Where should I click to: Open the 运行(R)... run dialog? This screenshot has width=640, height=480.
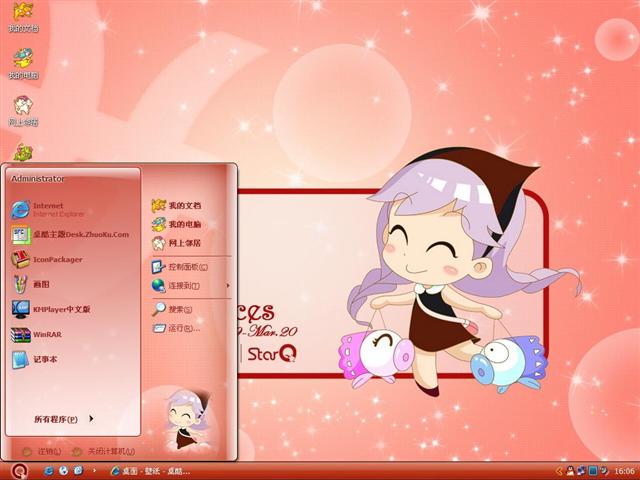coord(176,328)
